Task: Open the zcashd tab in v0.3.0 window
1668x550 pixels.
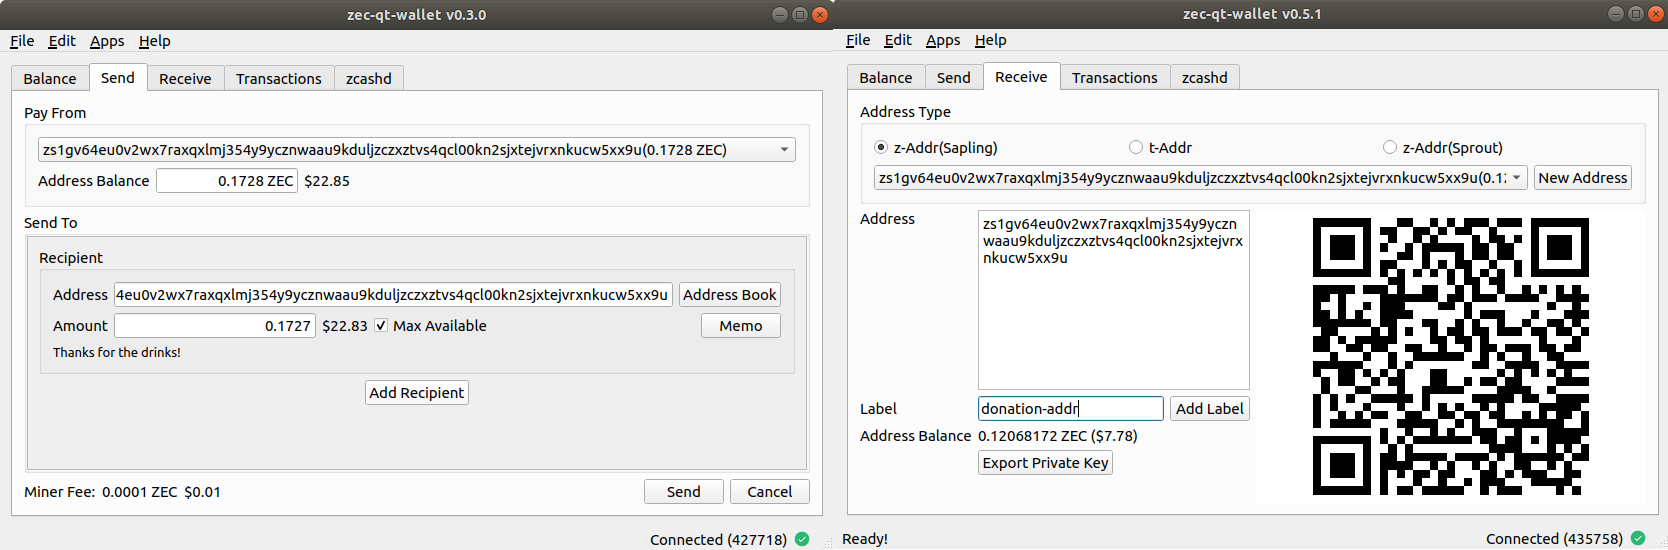Action: click(x=368, y=79)
